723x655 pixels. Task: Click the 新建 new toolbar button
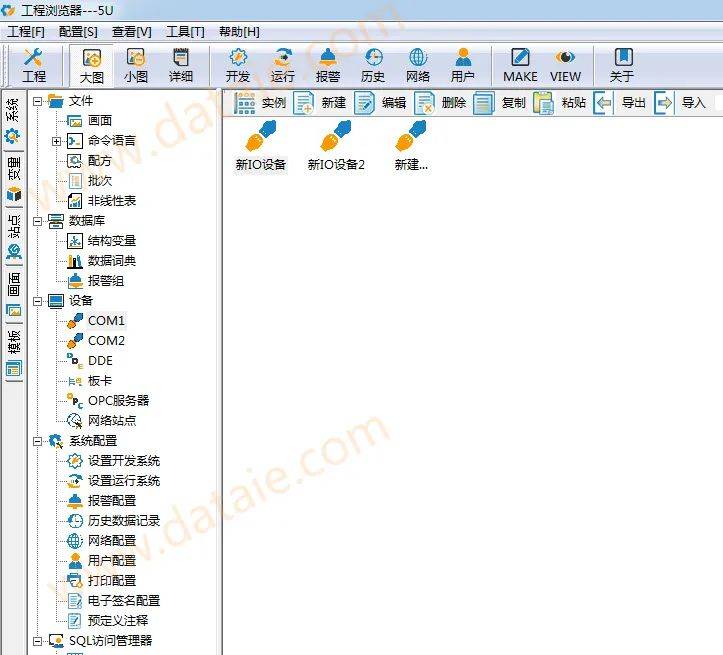click(x=320, y=102)
